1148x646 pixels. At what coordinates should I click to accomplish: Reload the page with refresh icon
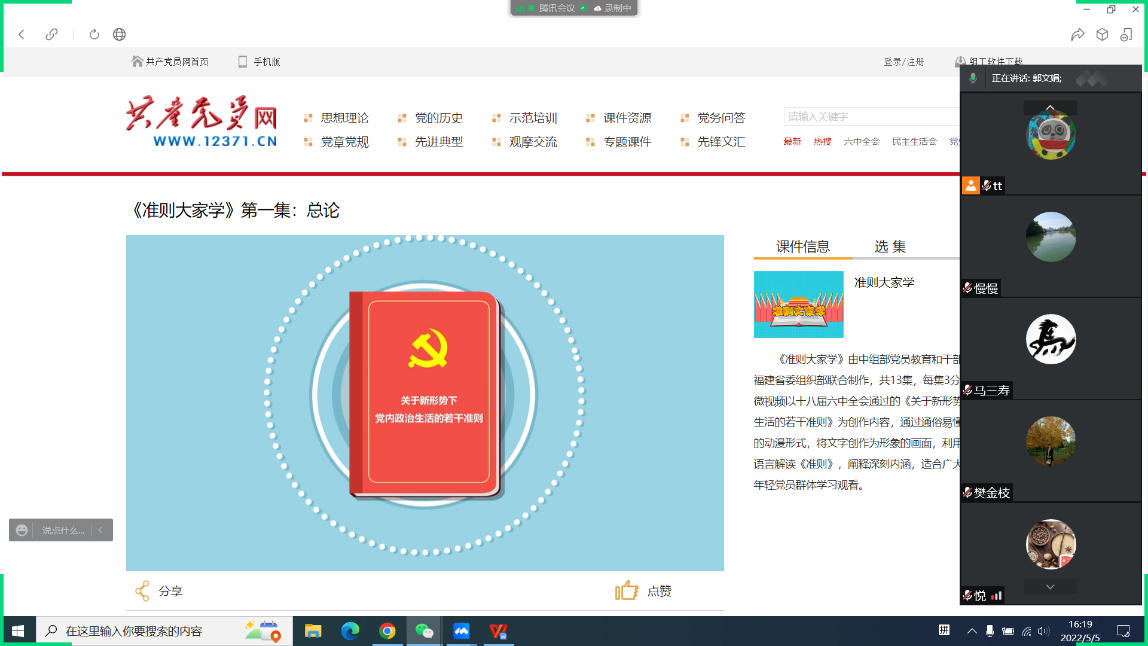[94, 34]
